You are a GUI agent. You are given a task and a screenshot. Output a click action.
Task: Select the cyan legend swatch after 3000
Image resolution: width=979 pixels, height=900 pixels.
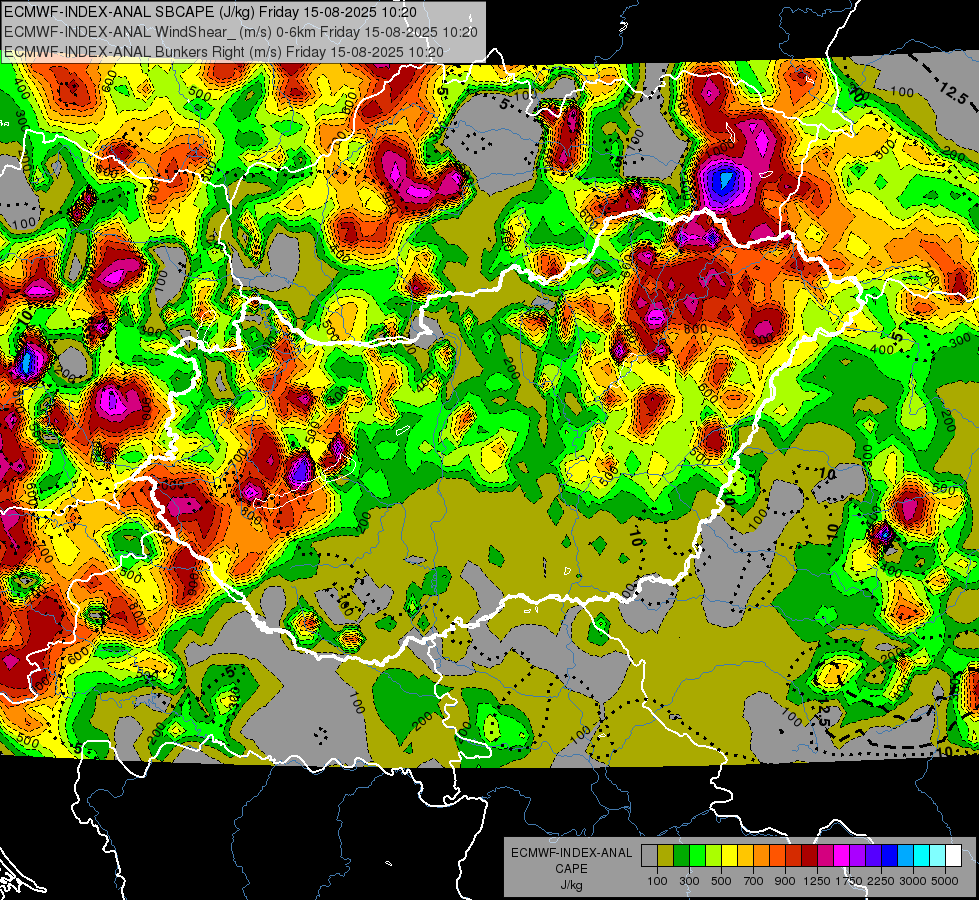click(x=922, y=855)
